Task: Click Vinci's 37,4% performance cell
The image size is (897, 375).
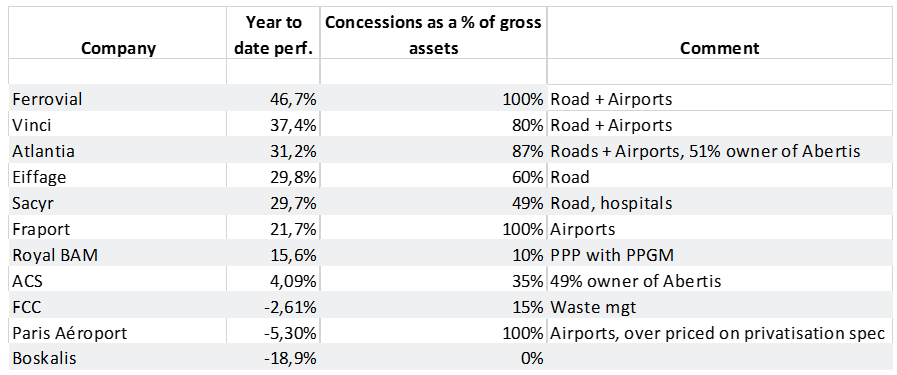Action: pos(273,125)
